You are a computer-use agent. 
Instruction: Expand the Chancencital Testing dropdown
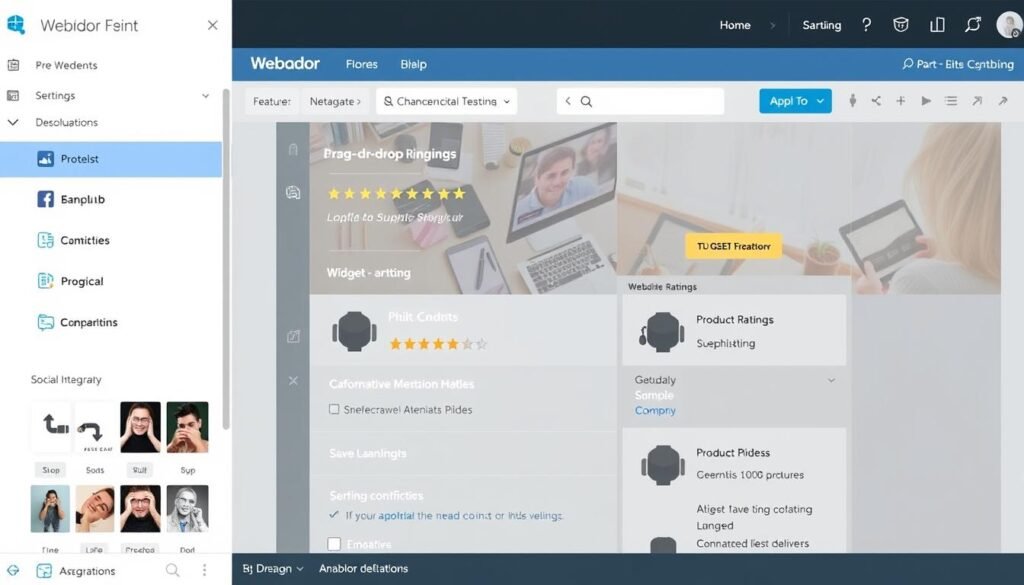click(x=446, y=101)
